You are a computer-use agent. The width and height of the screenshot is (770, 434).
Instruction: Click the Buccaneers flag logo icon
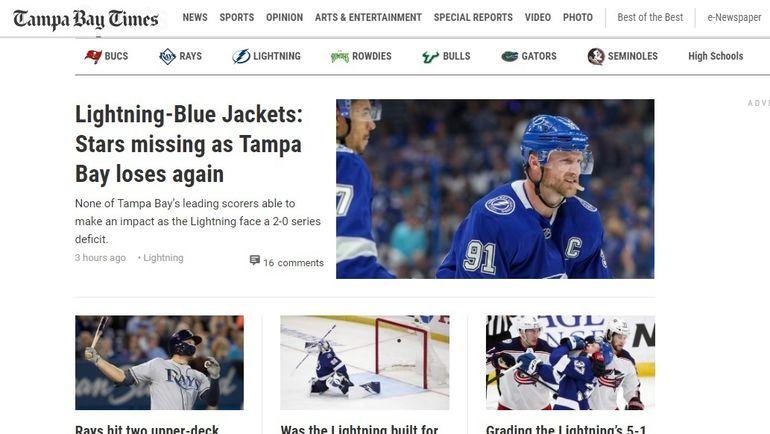(93, 56)
